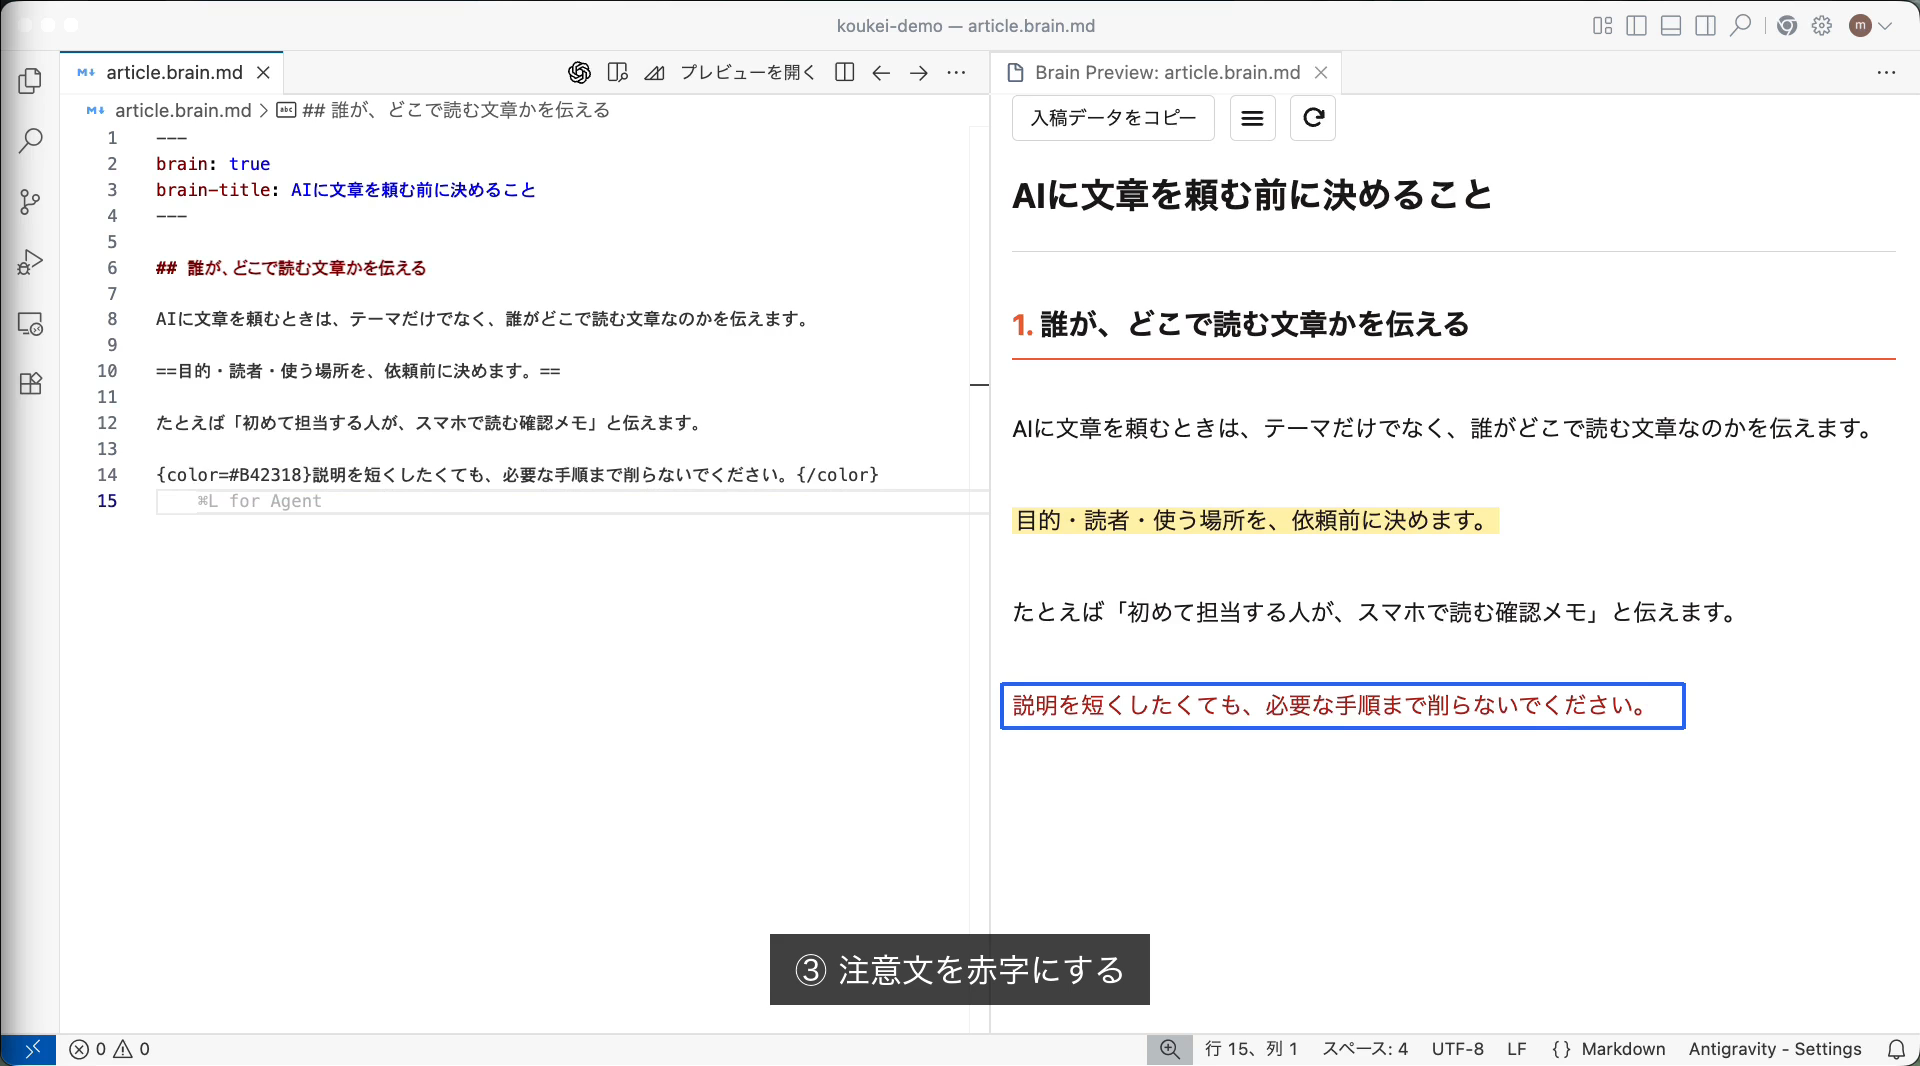Go to line via 行 15、列 1 status
The width and height of the screenshot is (1920, 1066).
click(1251, 1049)
